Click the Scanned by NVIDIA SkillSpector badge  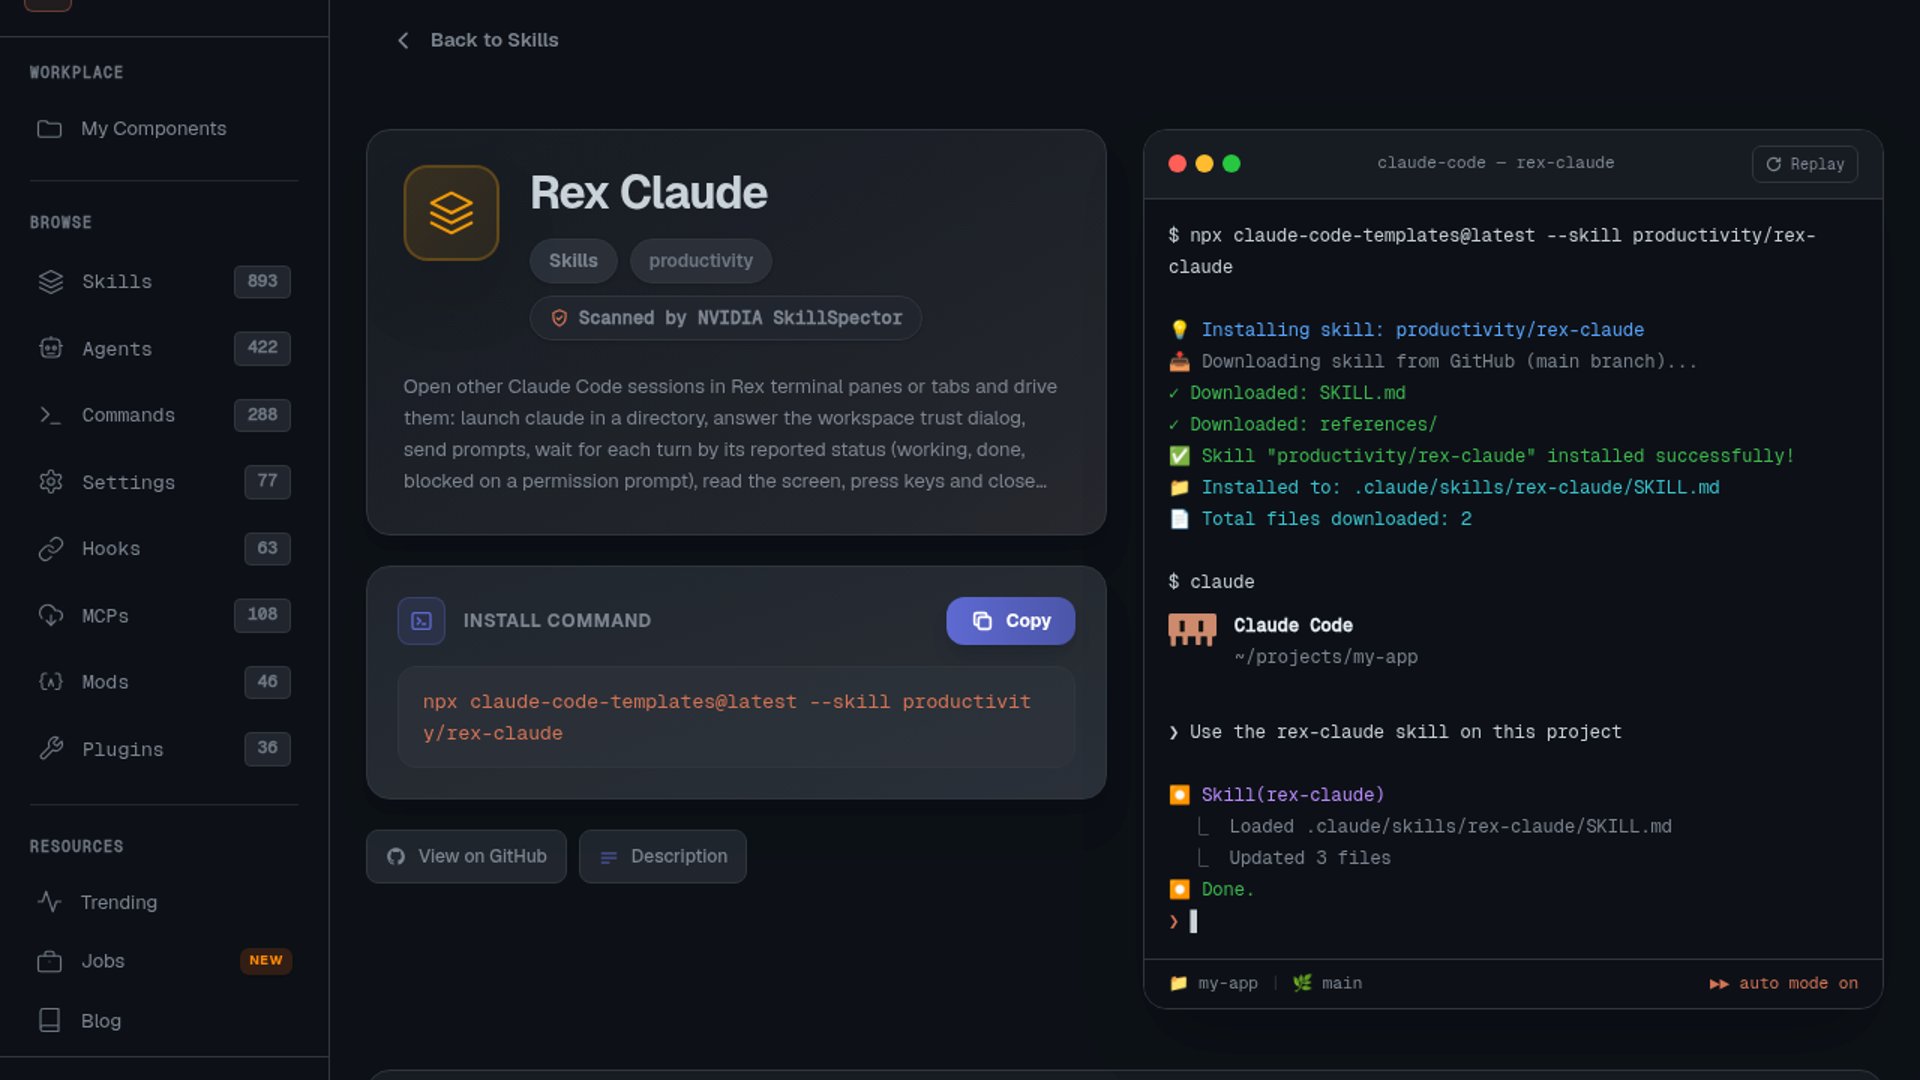click(725, 318)
